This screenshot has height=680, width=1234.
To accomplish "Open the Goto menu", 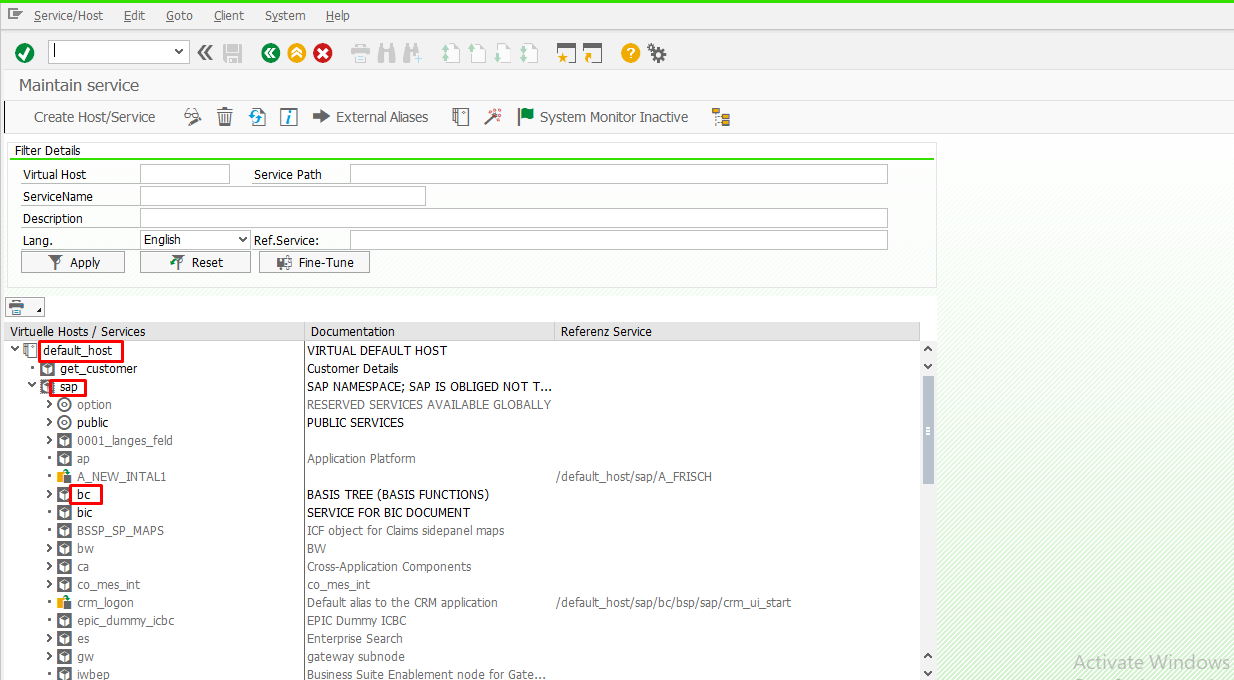I will click(179, 15).
